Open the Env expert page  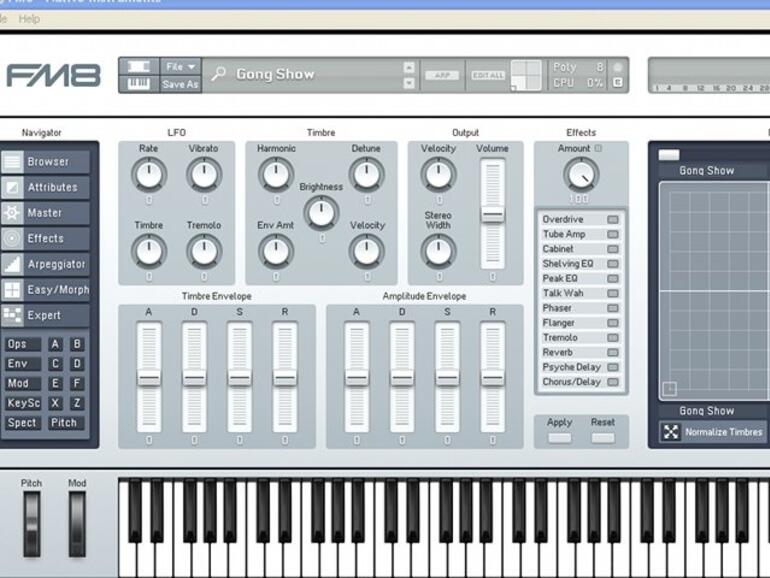(x=23, y=363)
